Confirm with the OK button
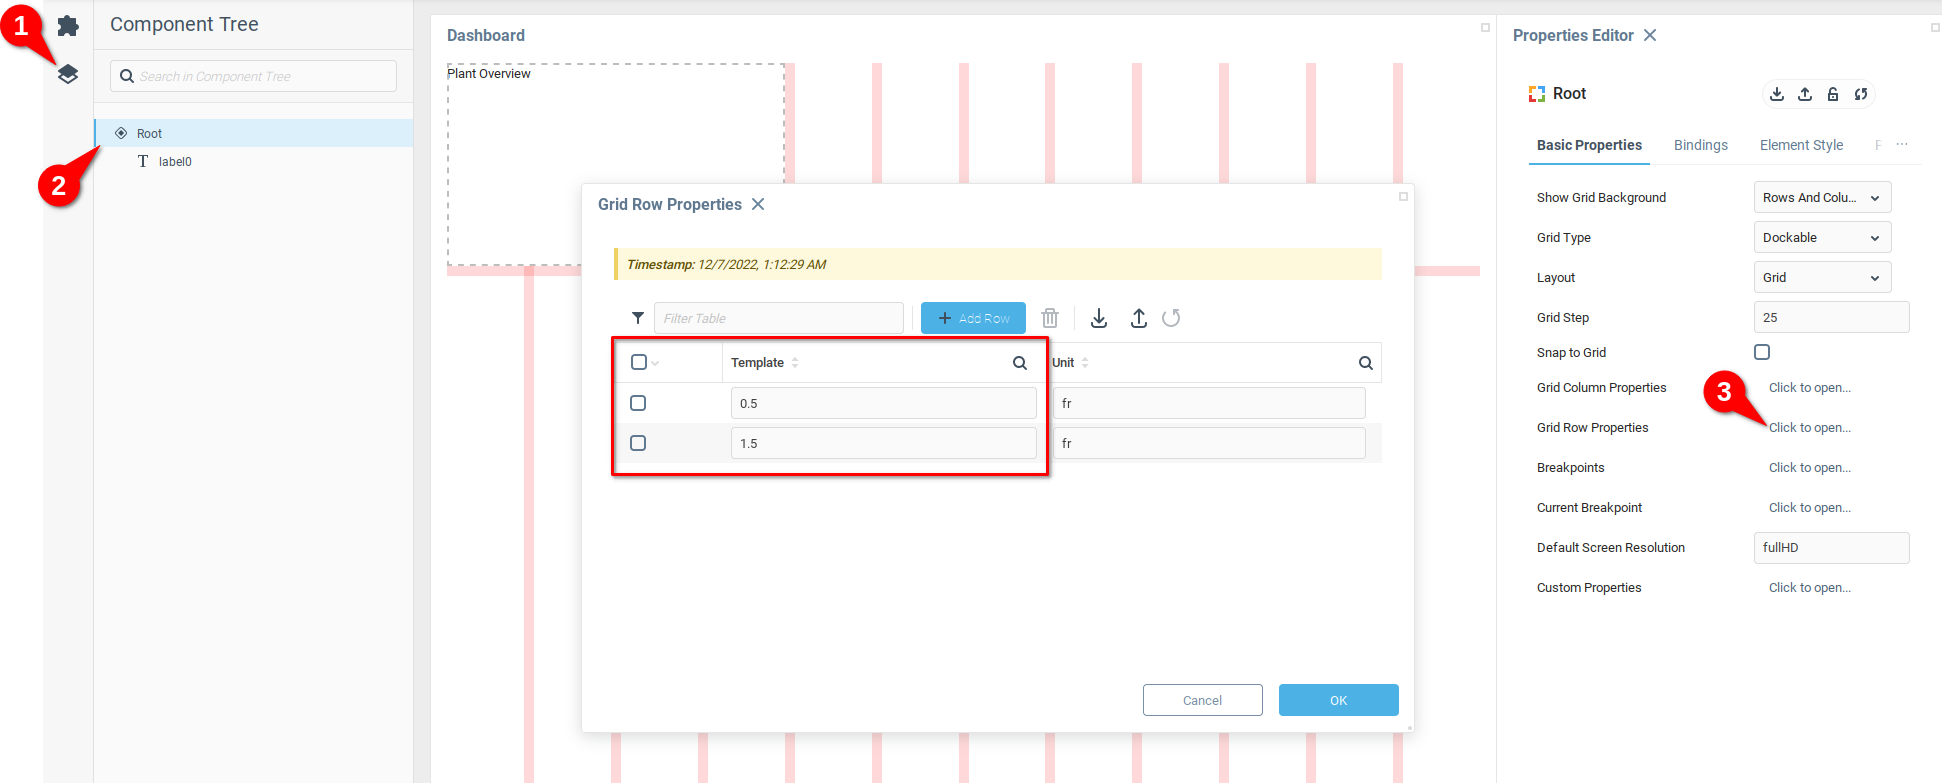Screen dimensions: 1942x783 point(1338,700)
